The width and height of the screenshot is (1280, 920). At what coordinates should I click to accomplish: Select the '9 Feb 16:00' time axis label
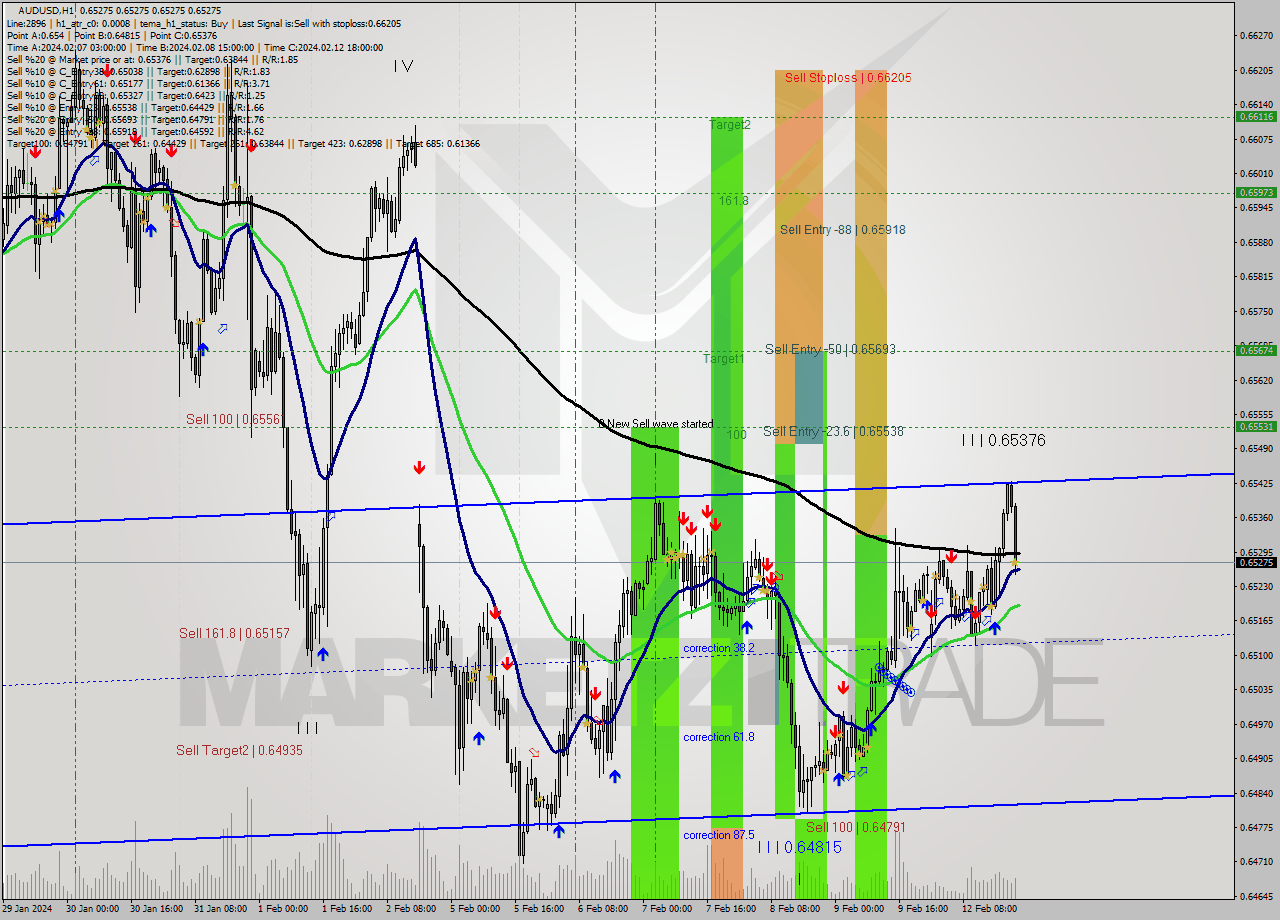click(923, 909)
